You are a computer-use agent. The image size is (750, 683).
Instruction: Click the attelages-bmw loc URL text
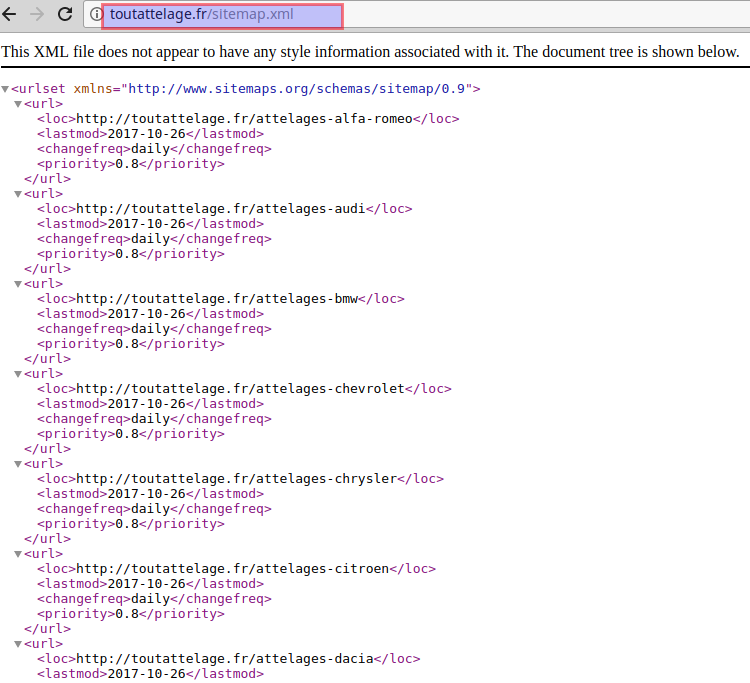pyautogui.click(x=217, y=299)
